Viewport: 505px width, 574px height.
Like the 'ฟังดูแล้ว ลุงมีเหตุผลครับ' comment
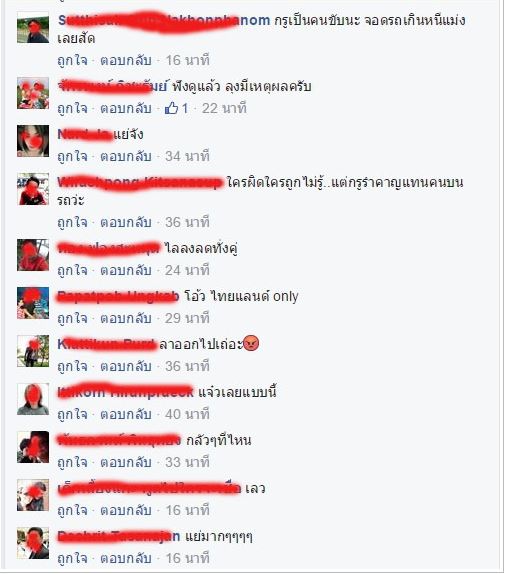tap(72, 109)
